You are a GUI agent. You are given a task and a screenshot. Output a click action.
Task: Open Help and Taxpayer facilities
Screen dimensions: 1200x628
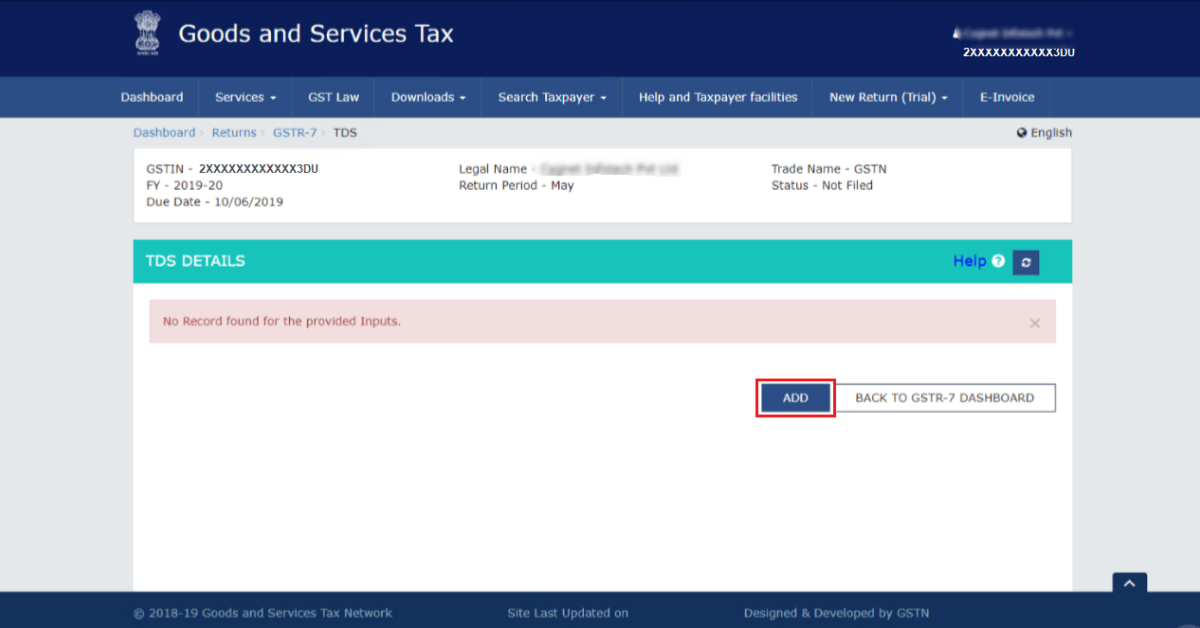(717, 97)
